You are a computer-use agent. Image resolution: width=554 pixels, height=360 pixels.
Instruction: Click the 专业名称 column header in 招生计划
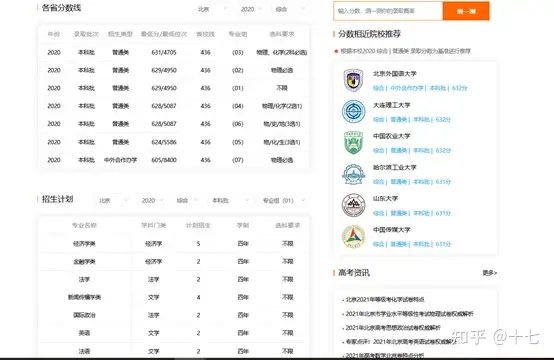[x=84, y=225]
